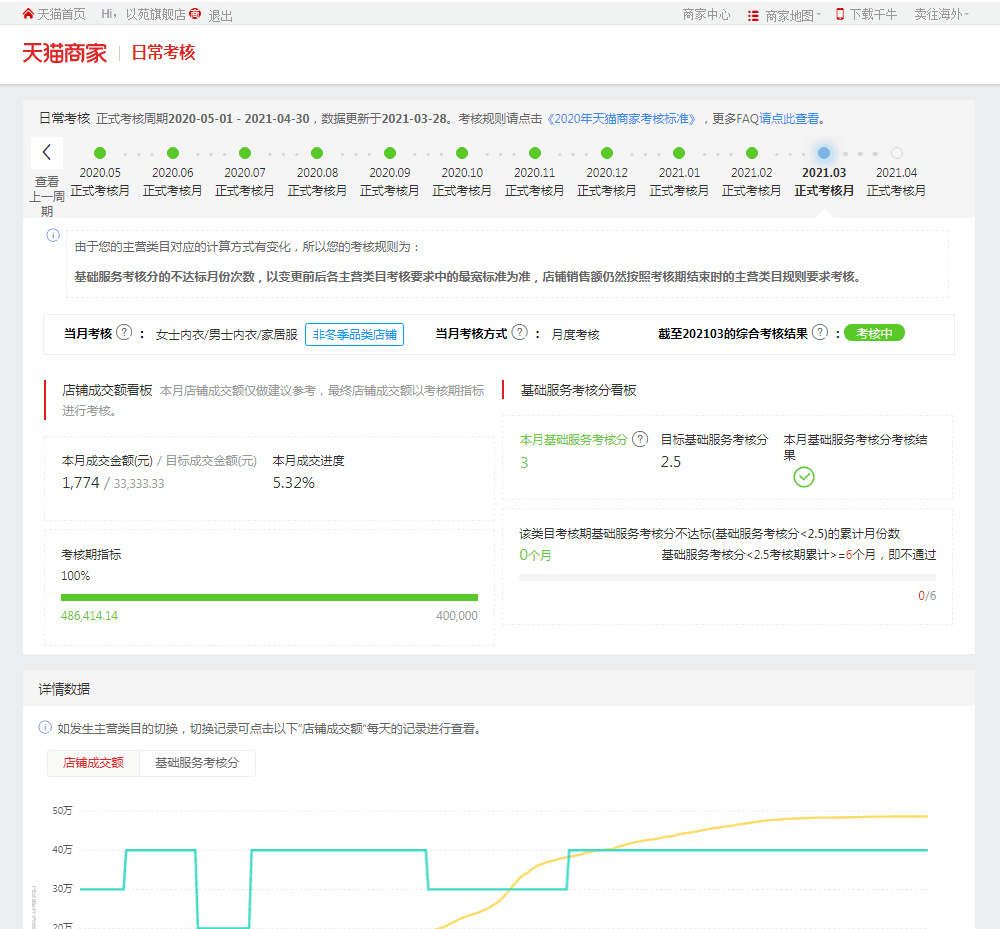Click the help icon beside 本月基础服务考核分

pyautogui.click(x=640, y=439)
